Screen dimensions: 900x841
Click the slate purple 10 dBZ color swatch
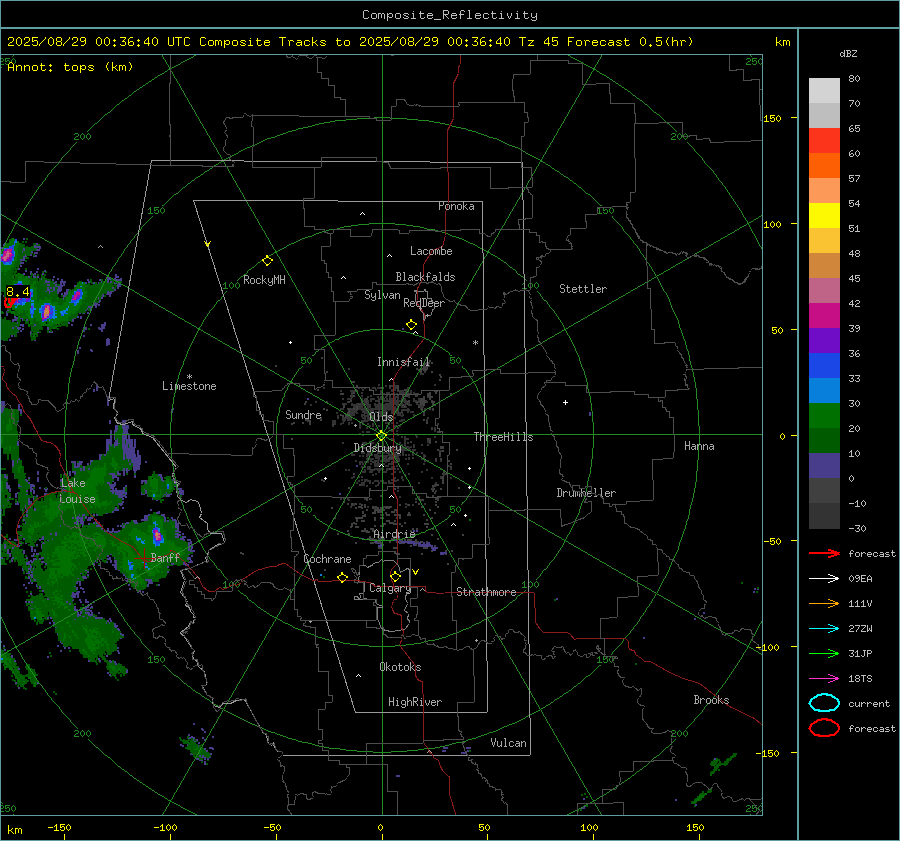coord(824,465)
